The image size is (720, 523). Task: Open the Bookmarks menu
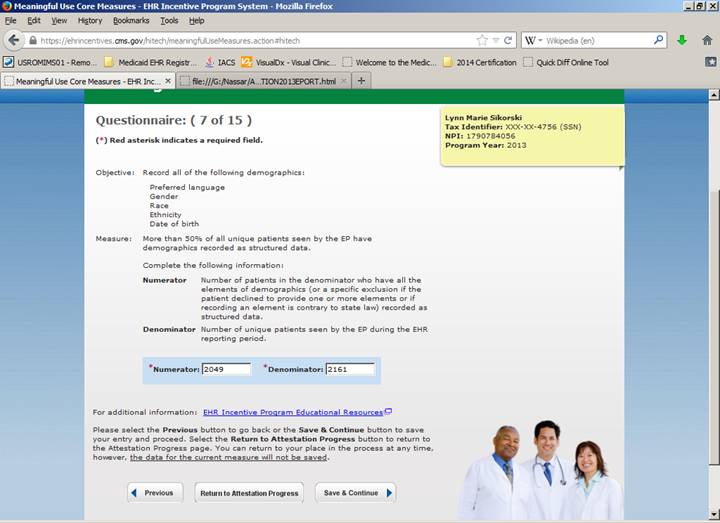click(x=130, y=20)
